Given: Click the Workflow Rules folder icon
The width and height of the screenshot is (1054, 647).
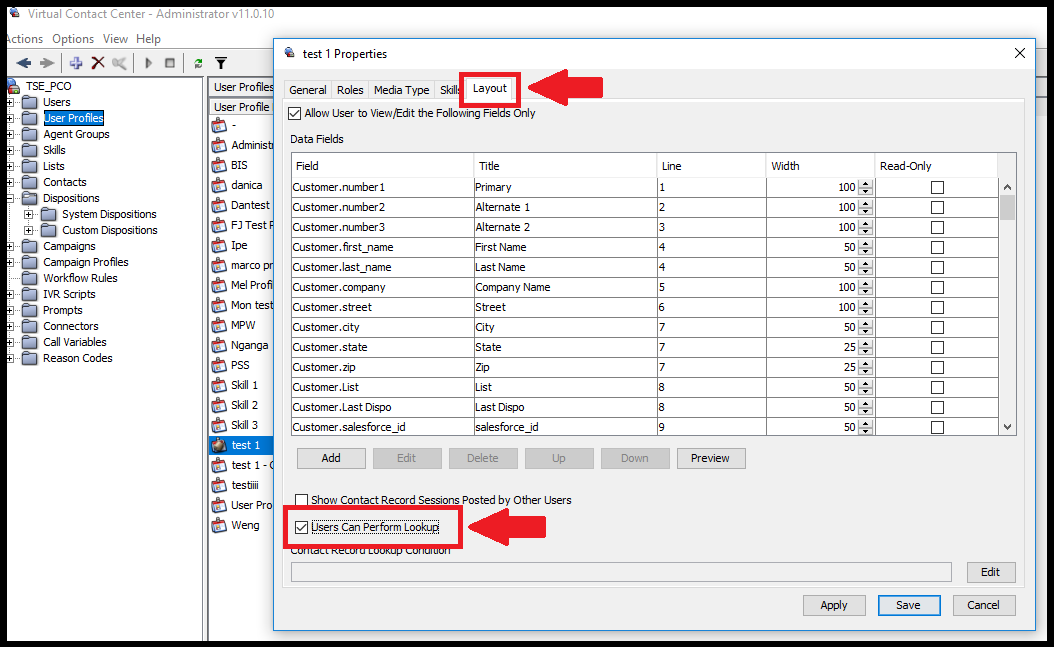Looking at the screenshot, I should click(30, 278).
